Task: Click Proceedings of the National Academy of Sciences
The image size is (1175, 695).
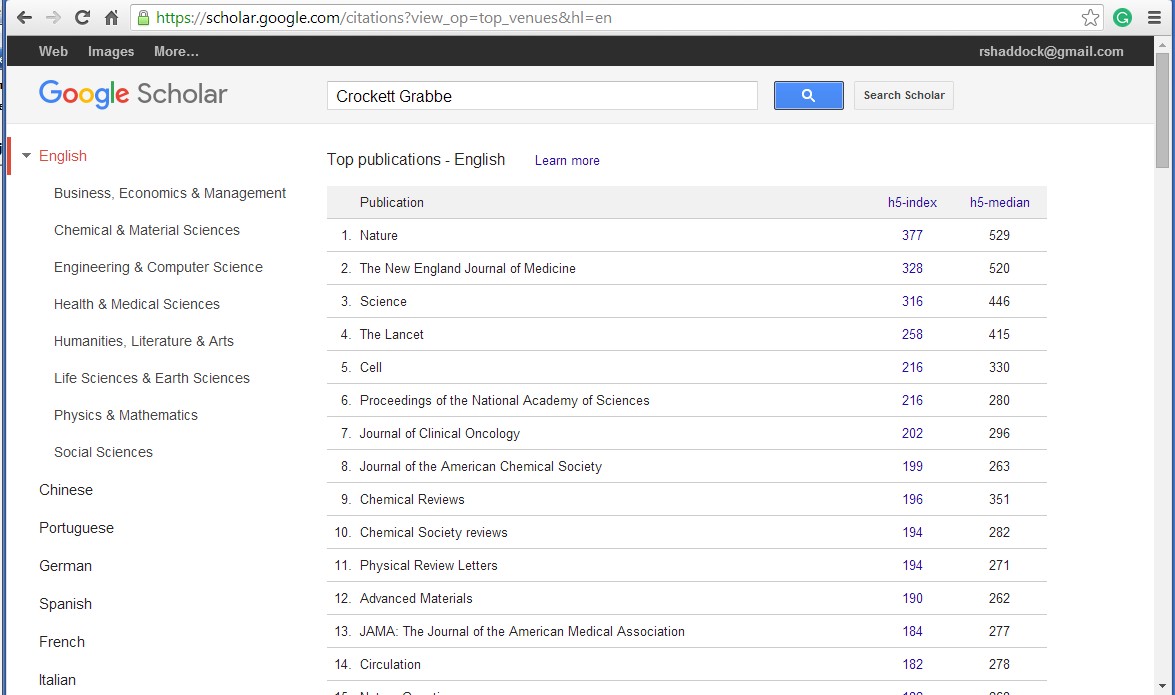Action: [x=504, y=400]
